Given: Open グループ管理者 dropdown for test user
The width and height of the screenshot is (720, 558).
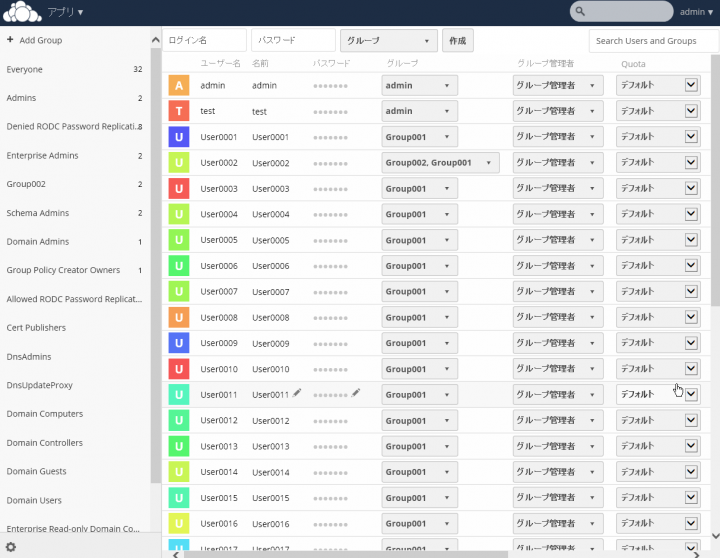Looking at the screenshot, I should [x=558, y=111].
